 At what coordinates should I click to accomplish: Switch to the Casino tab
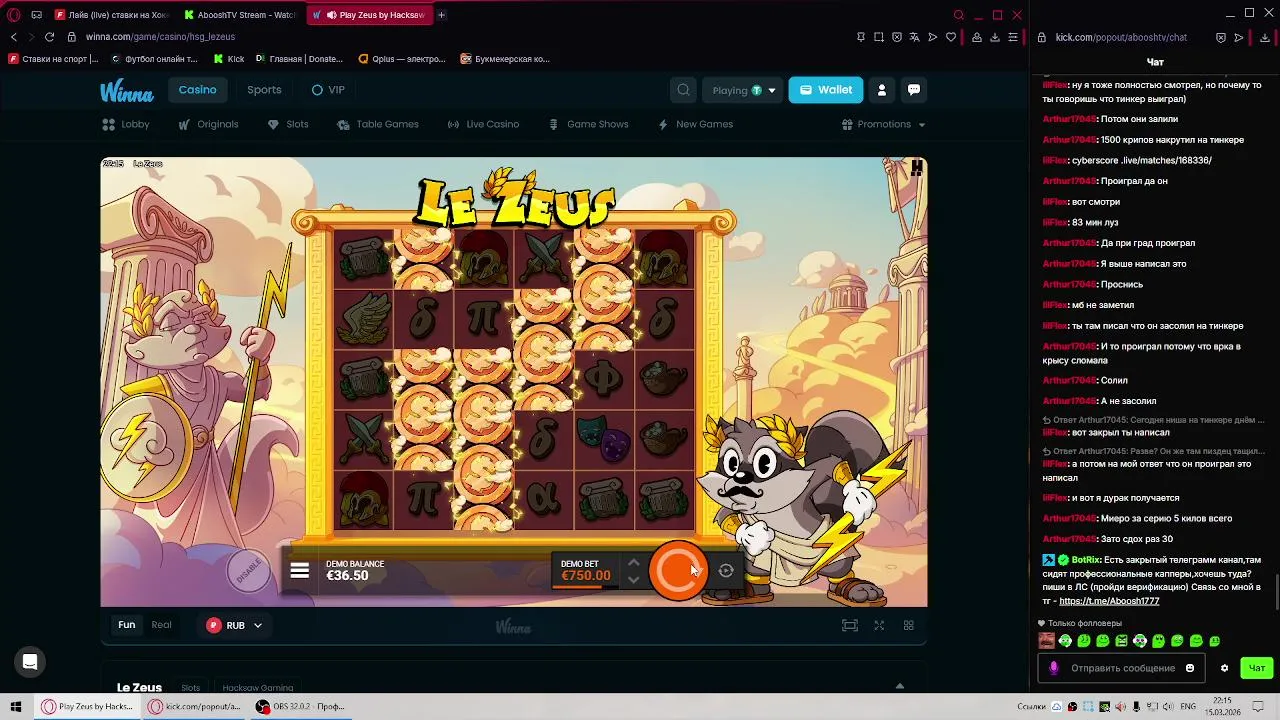[x=197, y=90]
